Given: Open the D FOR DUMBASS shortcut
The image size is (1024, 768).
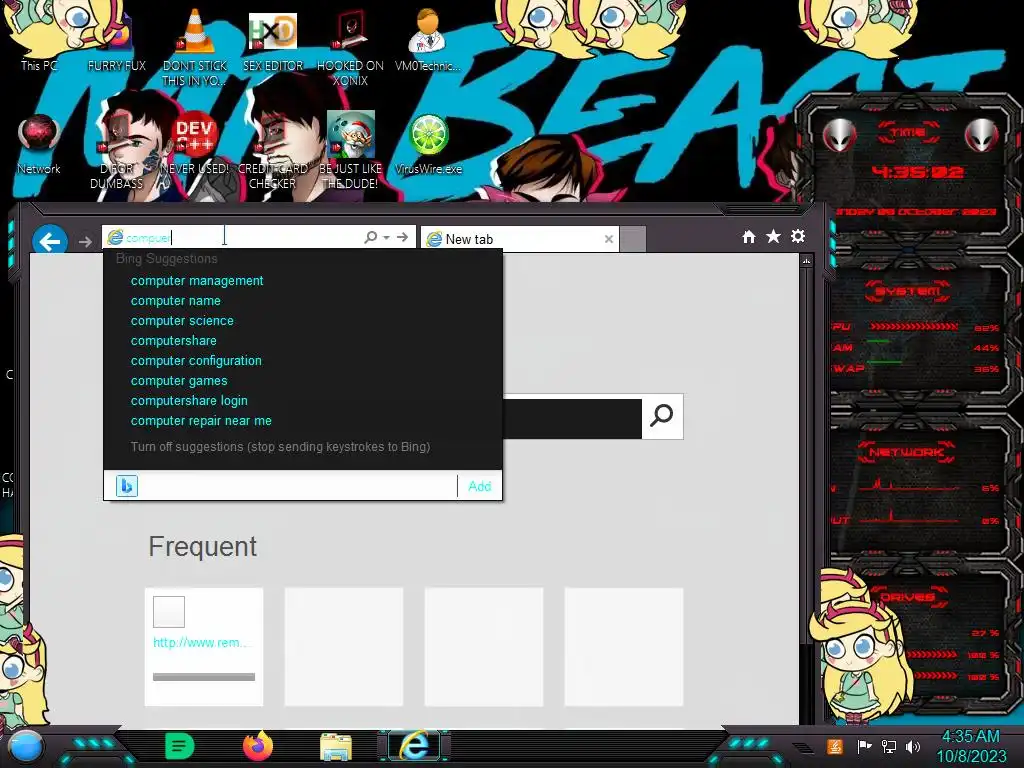Looking at the screenshot, I should (x=117, y=150).
